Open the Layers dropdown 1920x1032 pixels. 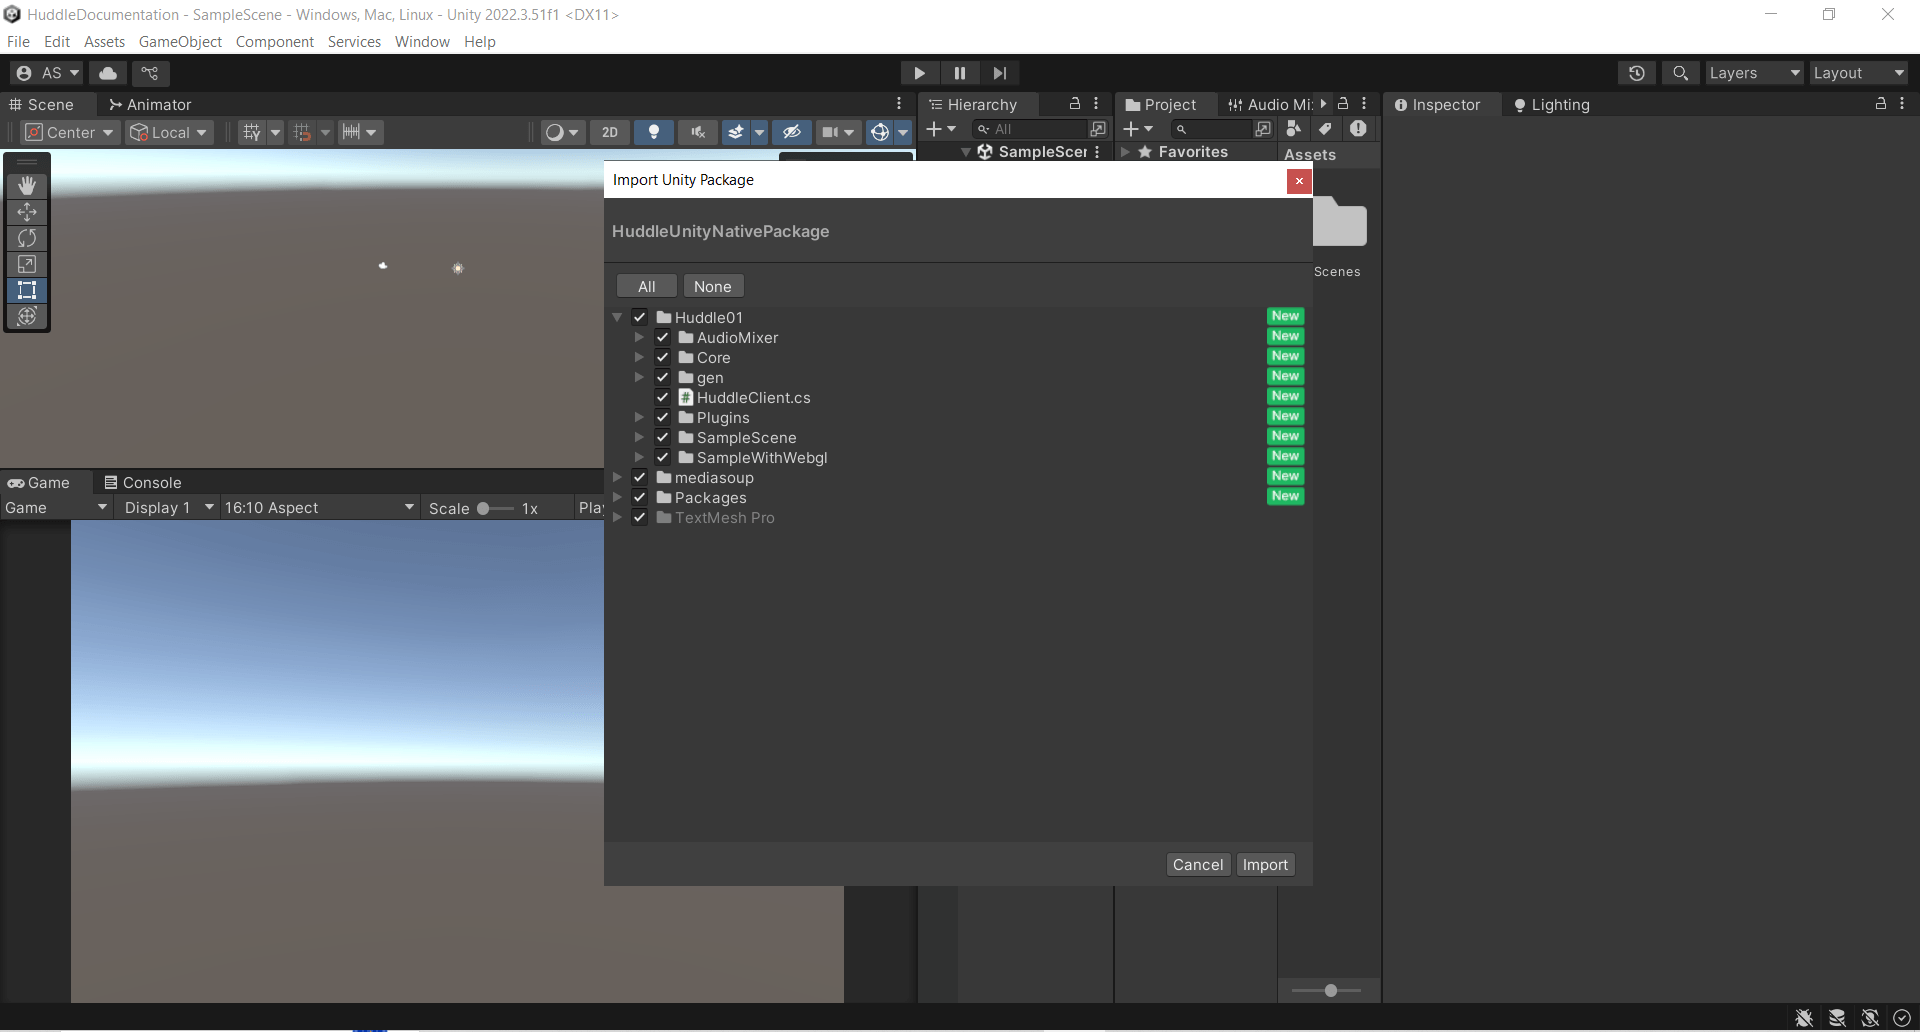(1753, 73)
